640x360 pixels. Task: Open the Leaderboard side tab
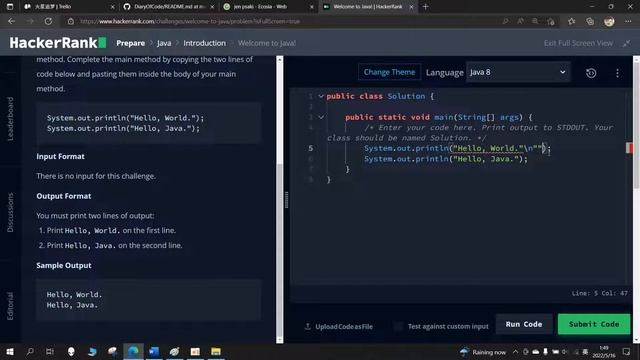tap(11, 119)
